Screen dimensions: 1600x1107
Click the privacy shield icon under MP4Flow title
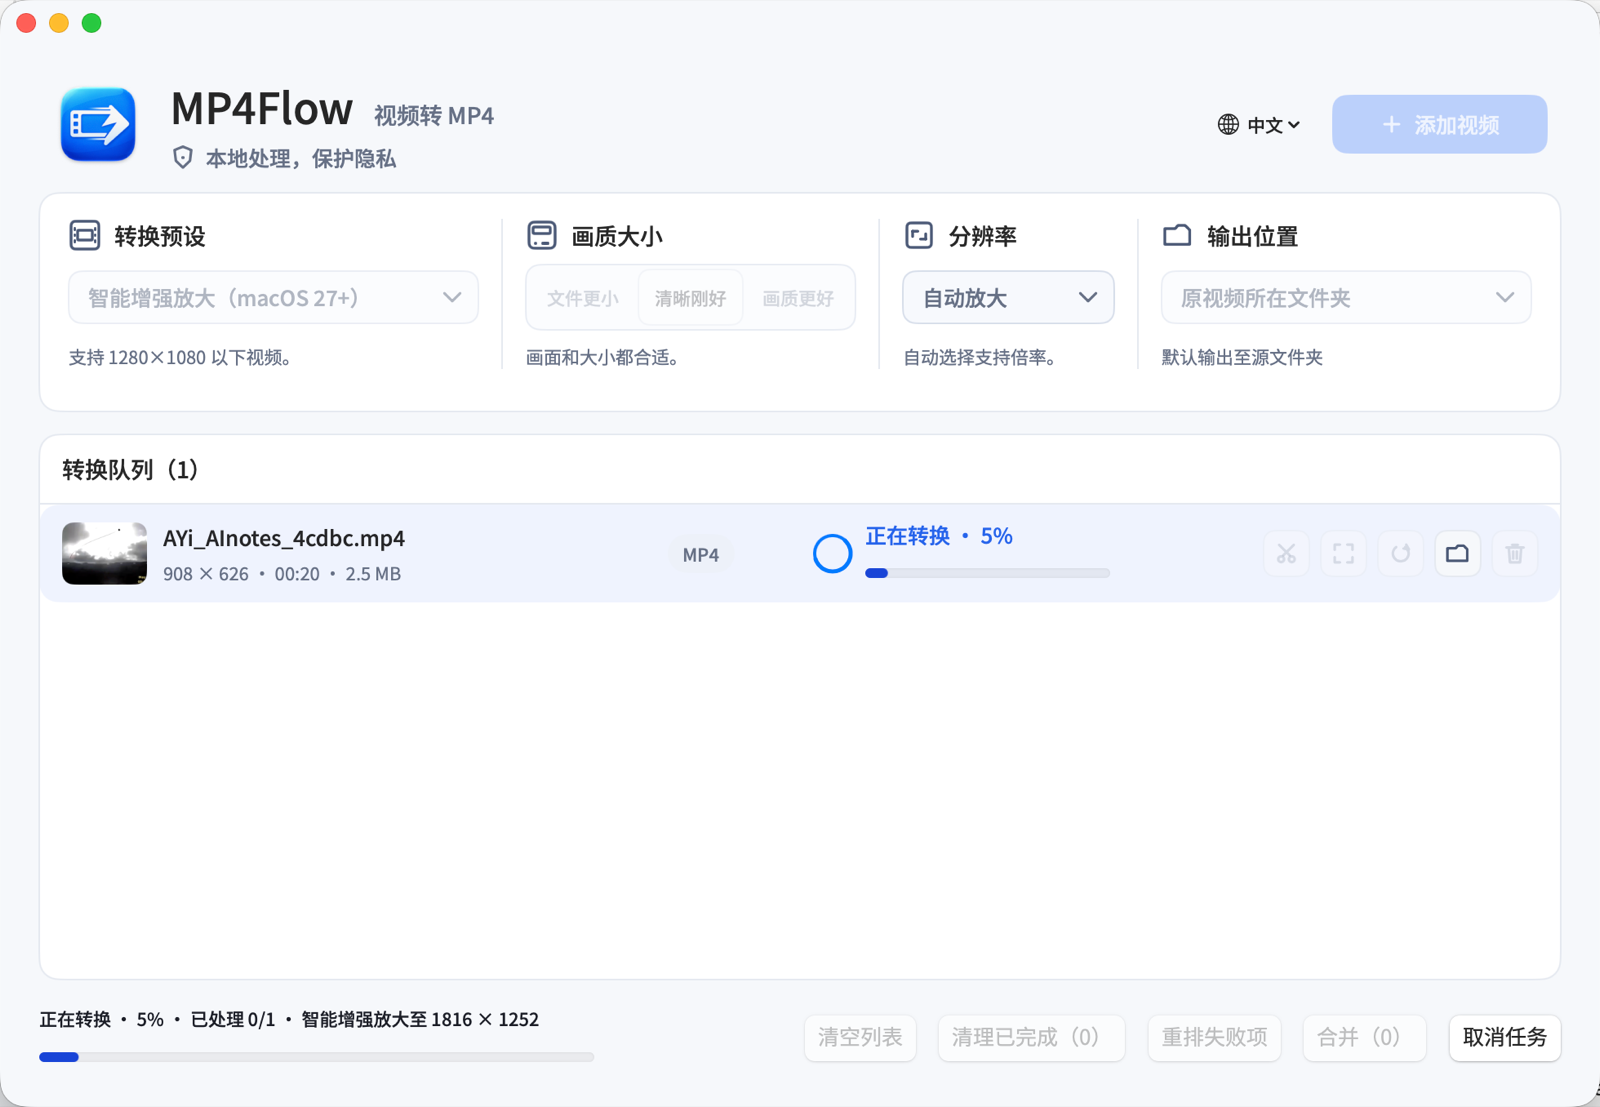click(182, 158)
